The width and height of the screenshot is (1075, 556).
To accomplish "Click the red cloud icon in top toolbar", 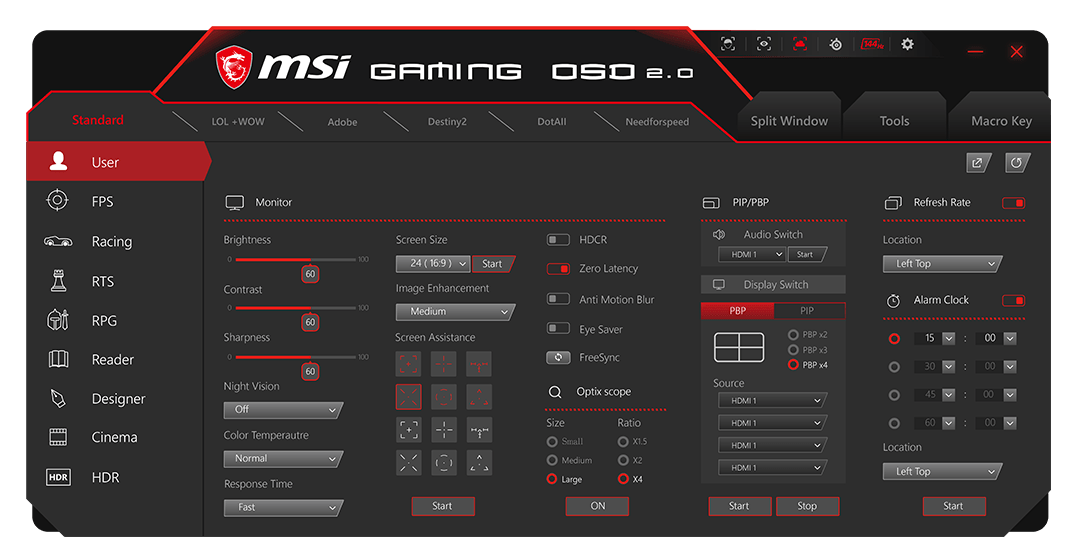I will pos(800,44).
